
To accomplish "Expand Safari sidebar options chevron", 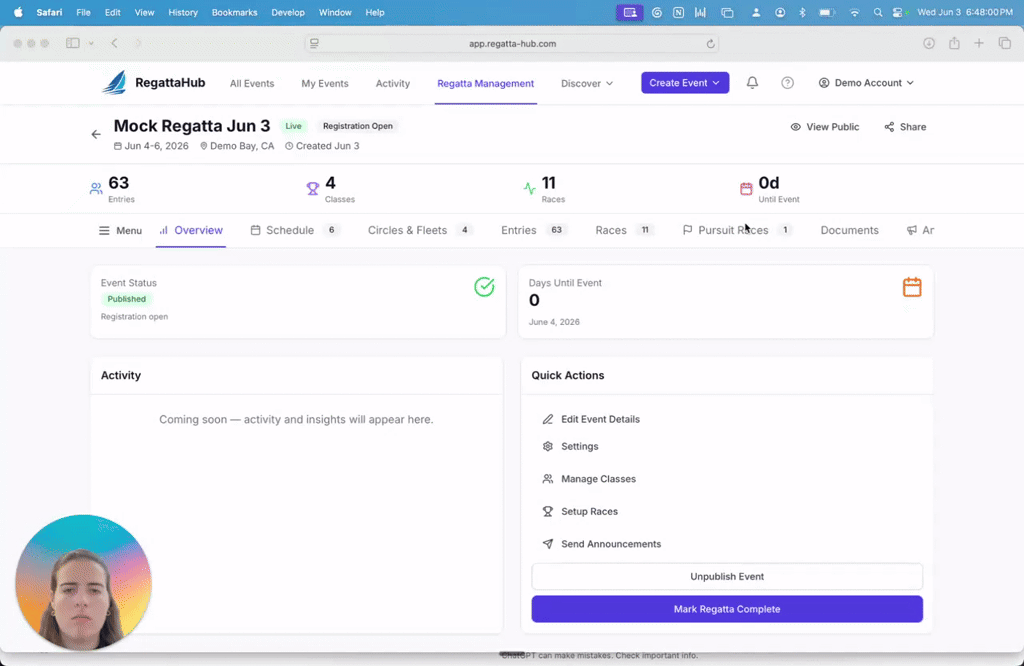I will pyautogui.click(x=91, y=43).
